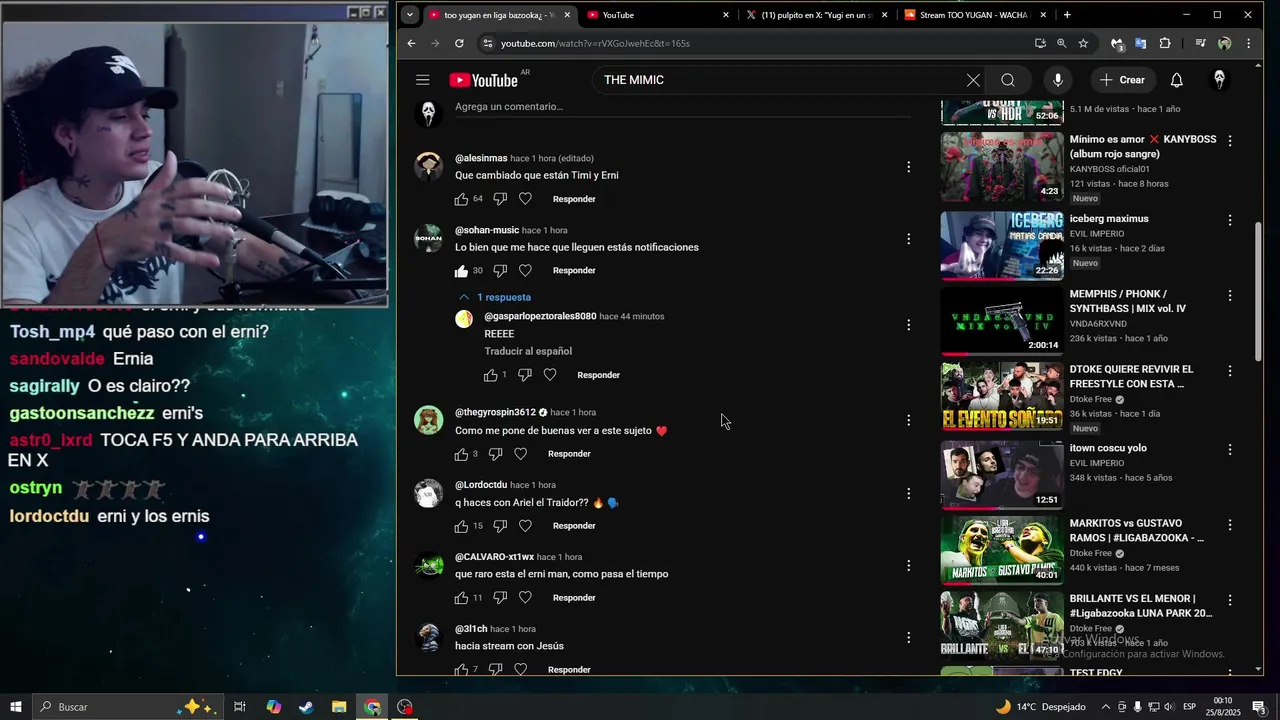Open 'iceberg maximus' video thumbnail
Viewport: 1280px width, 720px height.
(x=1002, y=245)
